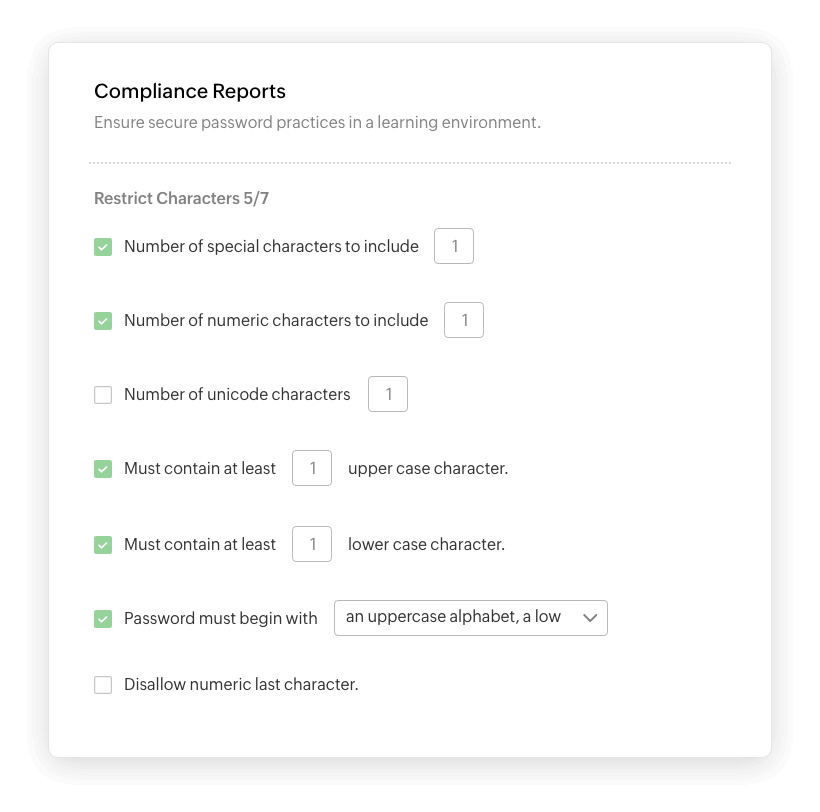Click the special characters count input field

(454, 245)
